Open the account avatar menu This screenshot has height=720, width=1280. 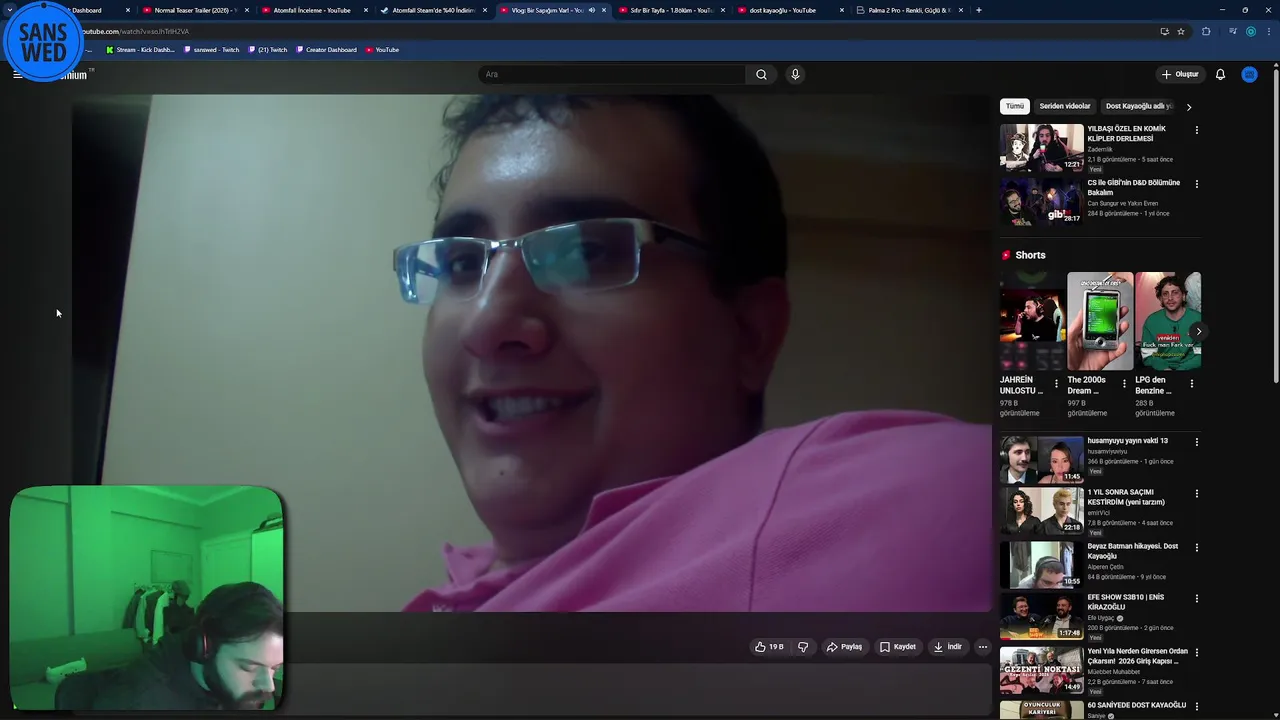tap(1249, 74)
